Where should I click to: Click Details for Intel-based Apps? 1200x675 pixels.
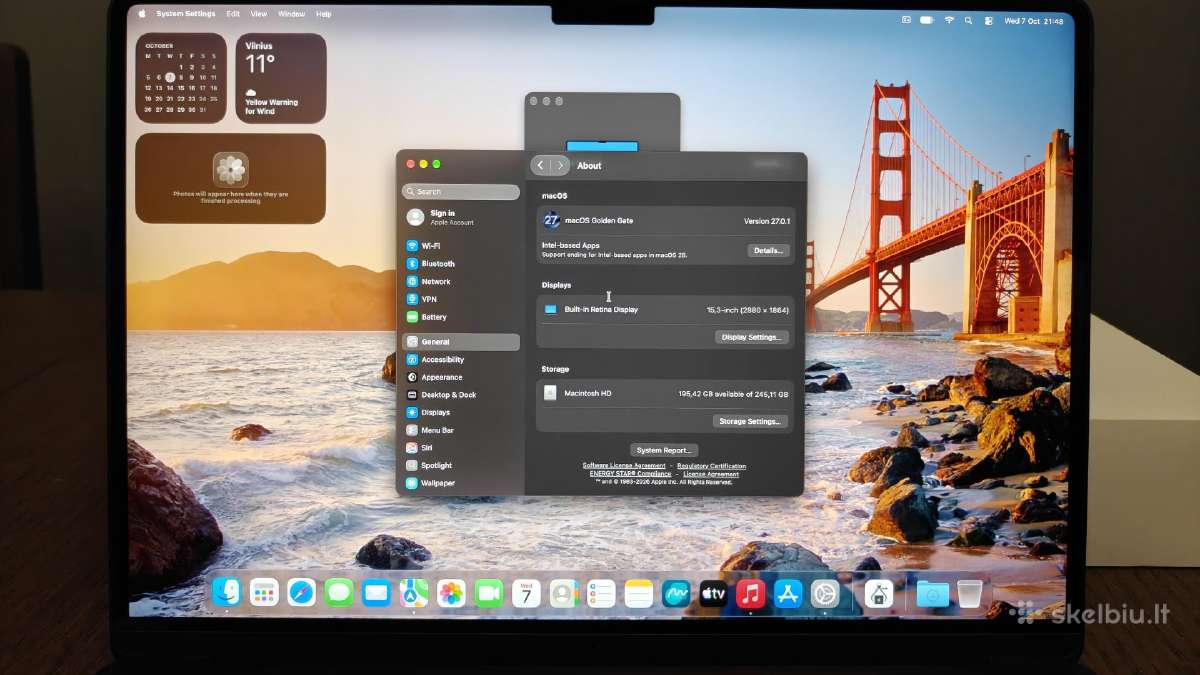coord(768,251)
